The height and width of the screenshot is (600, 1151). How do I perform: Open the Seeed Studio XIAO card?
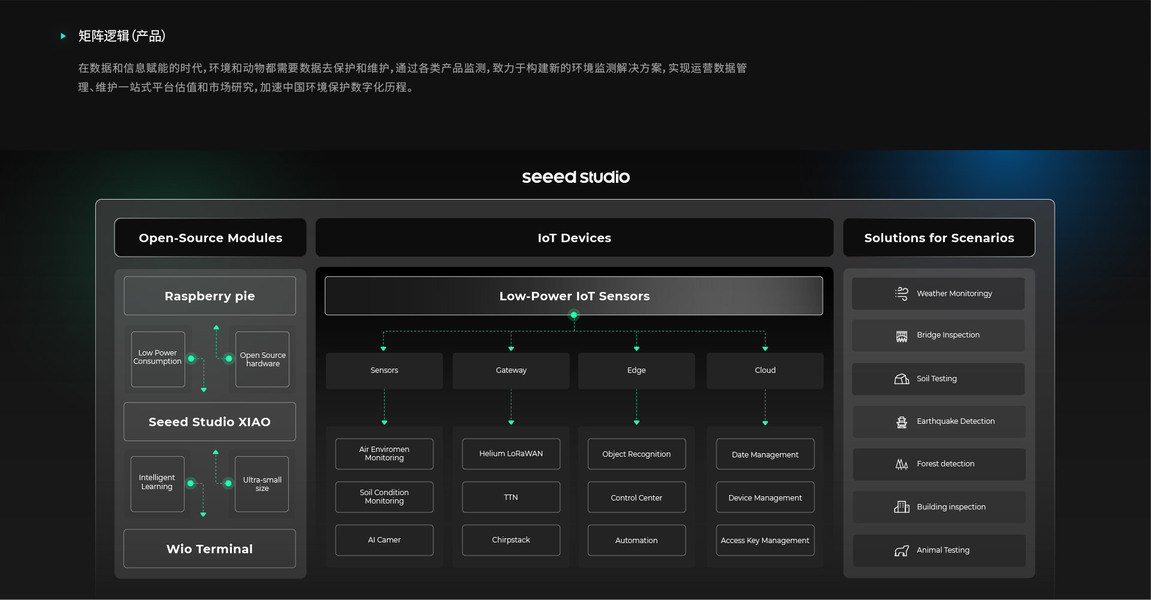209,422
